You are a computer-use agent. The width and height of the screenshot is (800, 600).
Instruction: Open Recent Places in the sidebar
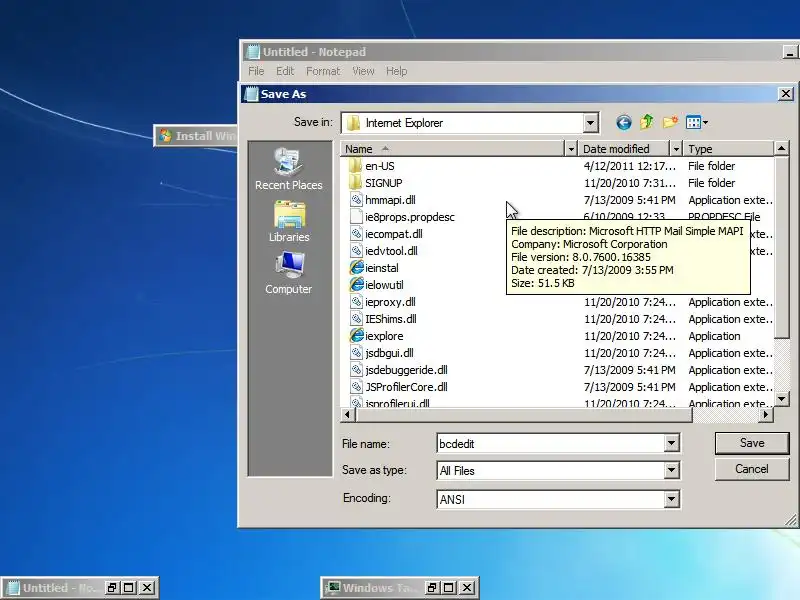pos(288,169)
